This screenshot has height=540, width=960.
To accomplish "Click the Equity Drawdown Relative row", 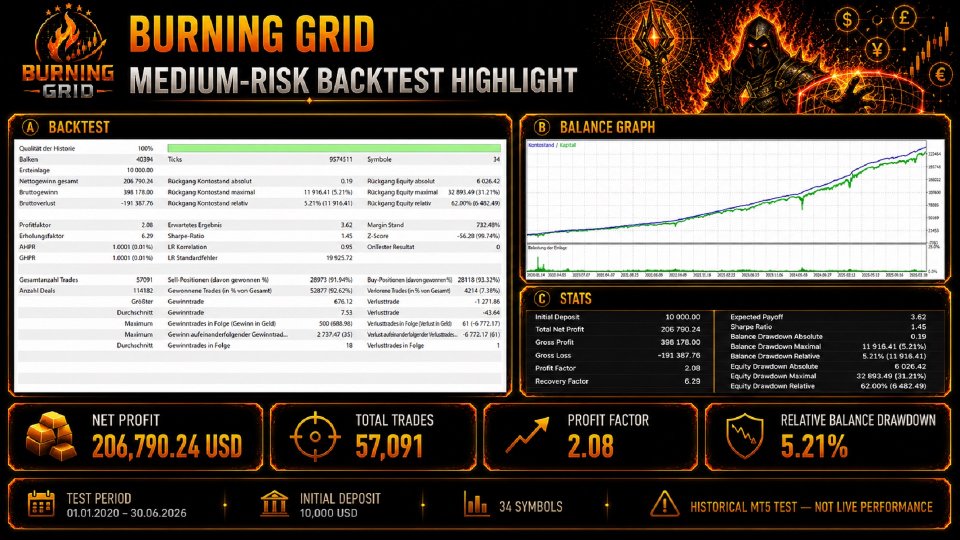I will click(828, 386).
